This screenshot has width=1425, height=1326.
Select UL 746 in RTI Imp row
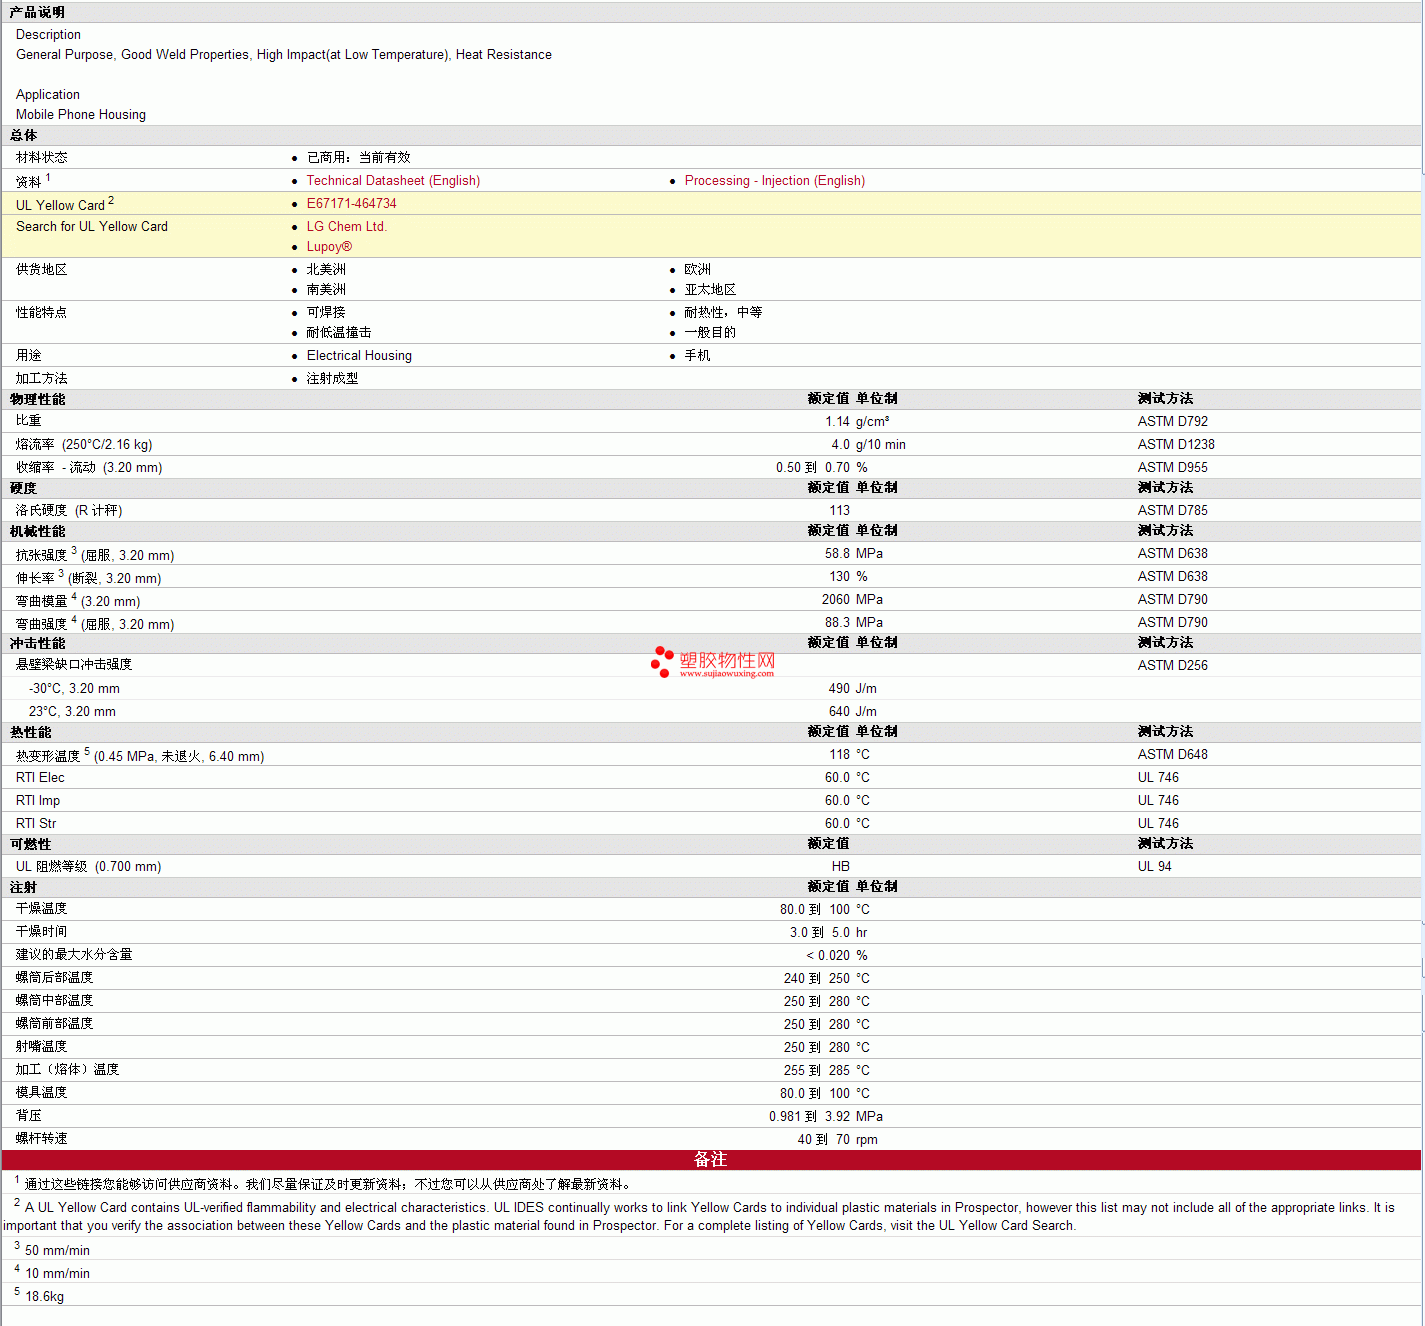(x=1158, y=801)
